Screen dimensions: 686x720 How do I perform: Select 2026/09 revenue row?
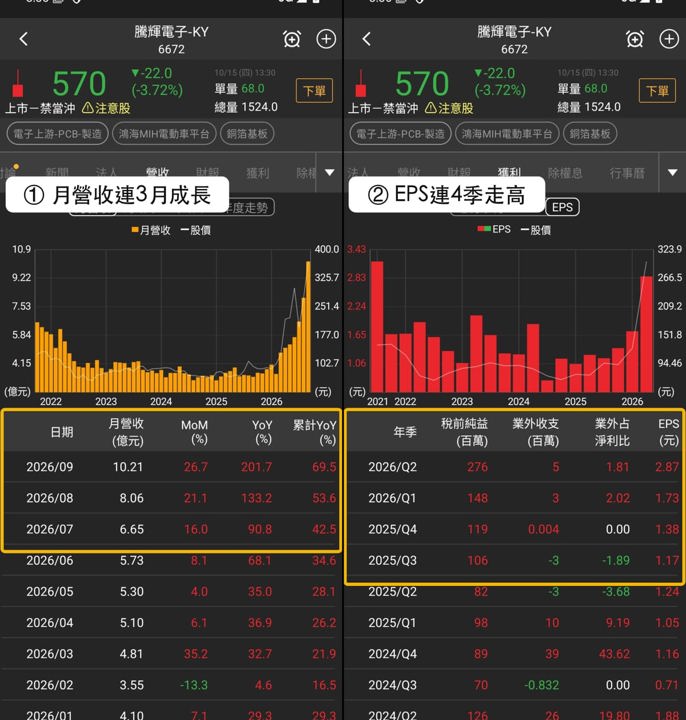click(171, 467)
